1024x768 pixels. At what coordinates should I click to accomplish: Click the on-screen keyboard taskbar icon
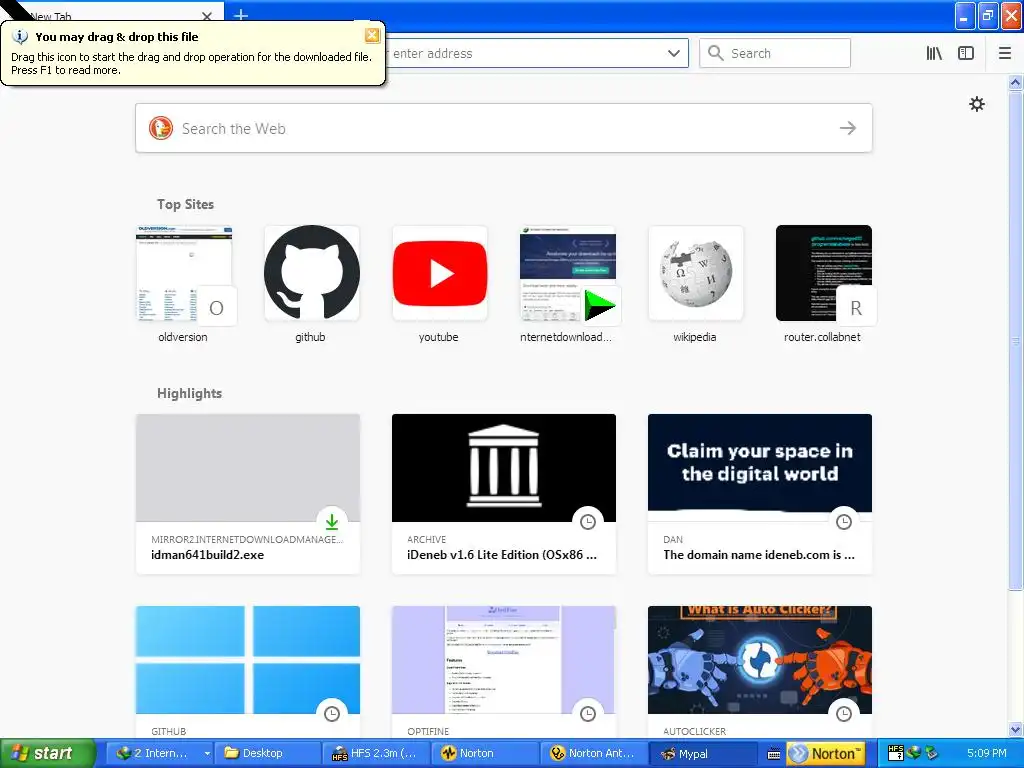click(774, 754)
